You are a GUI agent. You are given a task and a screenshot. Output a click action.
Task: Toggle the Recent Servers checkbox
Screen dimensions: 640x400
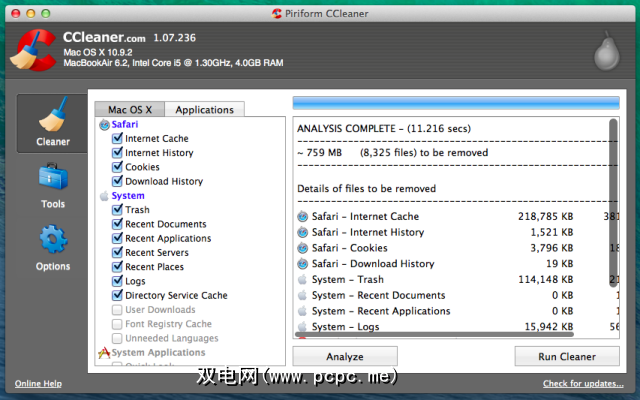(x=117, y=253)
